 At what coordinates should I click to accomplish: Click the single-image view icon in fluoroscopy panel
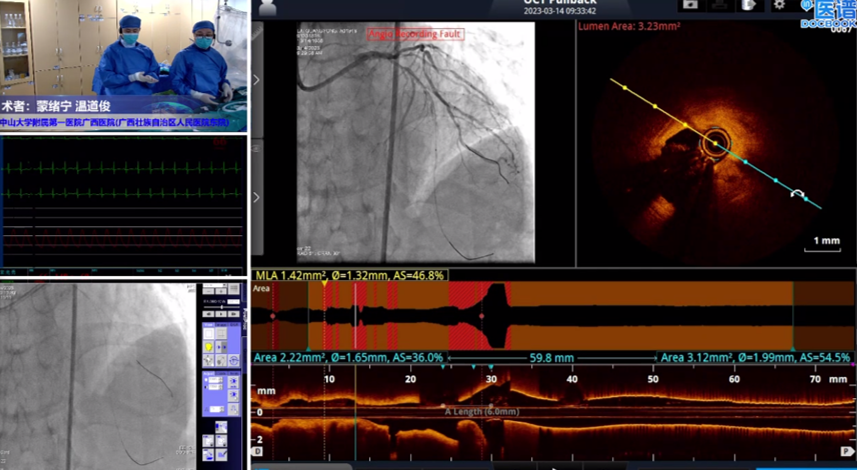pyautogui.click(x=209, y=333)
